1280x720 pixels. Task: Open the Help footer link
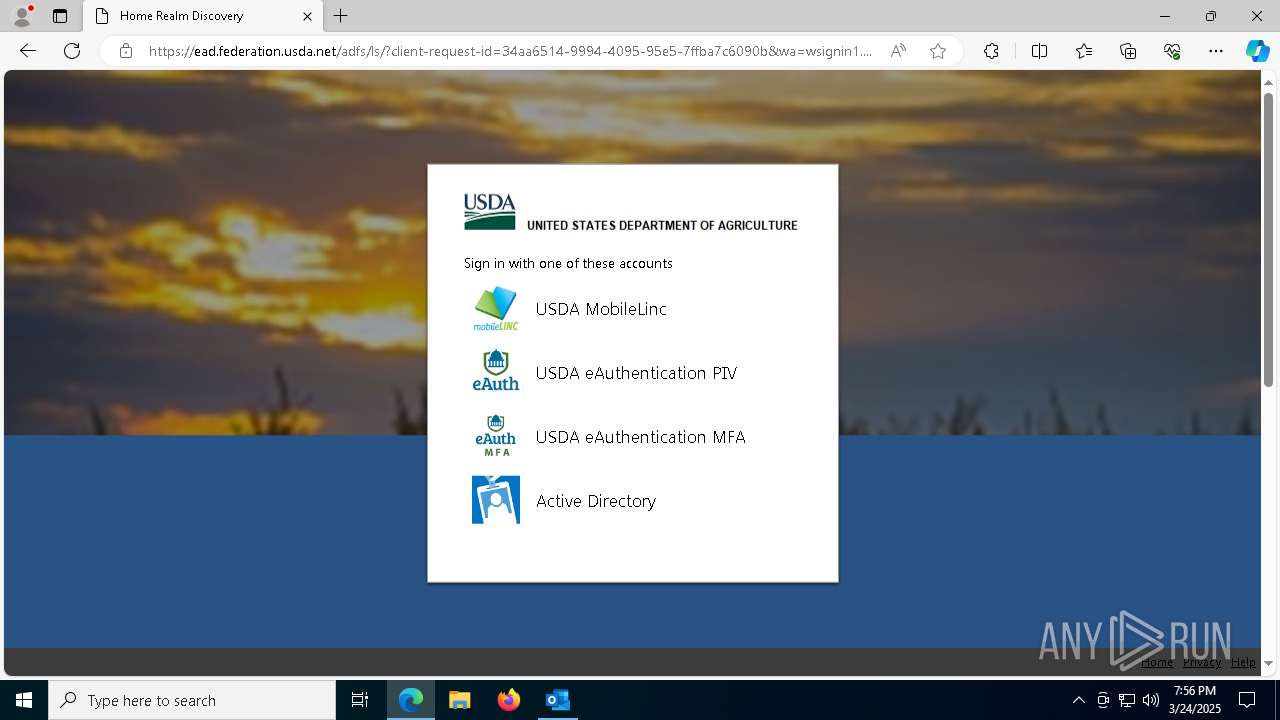(1243, 662)
